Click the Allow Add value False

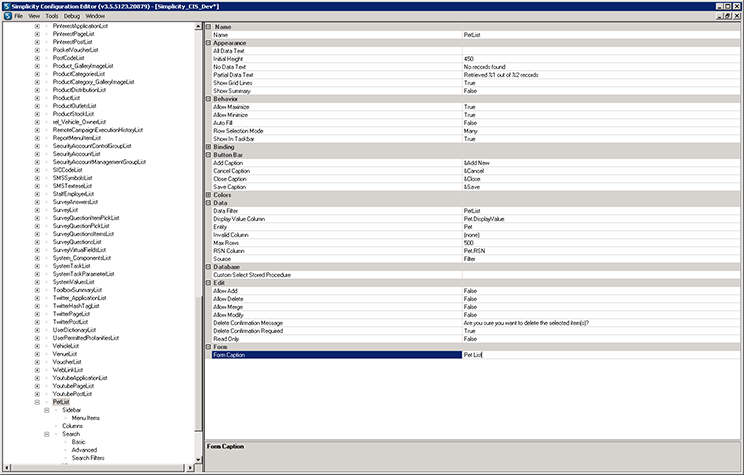pos(601,291)
